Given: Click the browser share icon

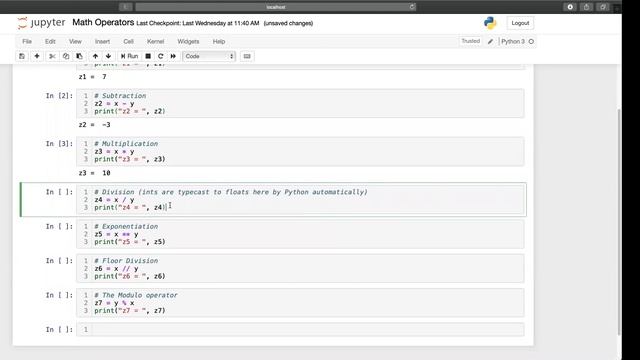Looking at the screenshot, I should click(x=587, y=7).
